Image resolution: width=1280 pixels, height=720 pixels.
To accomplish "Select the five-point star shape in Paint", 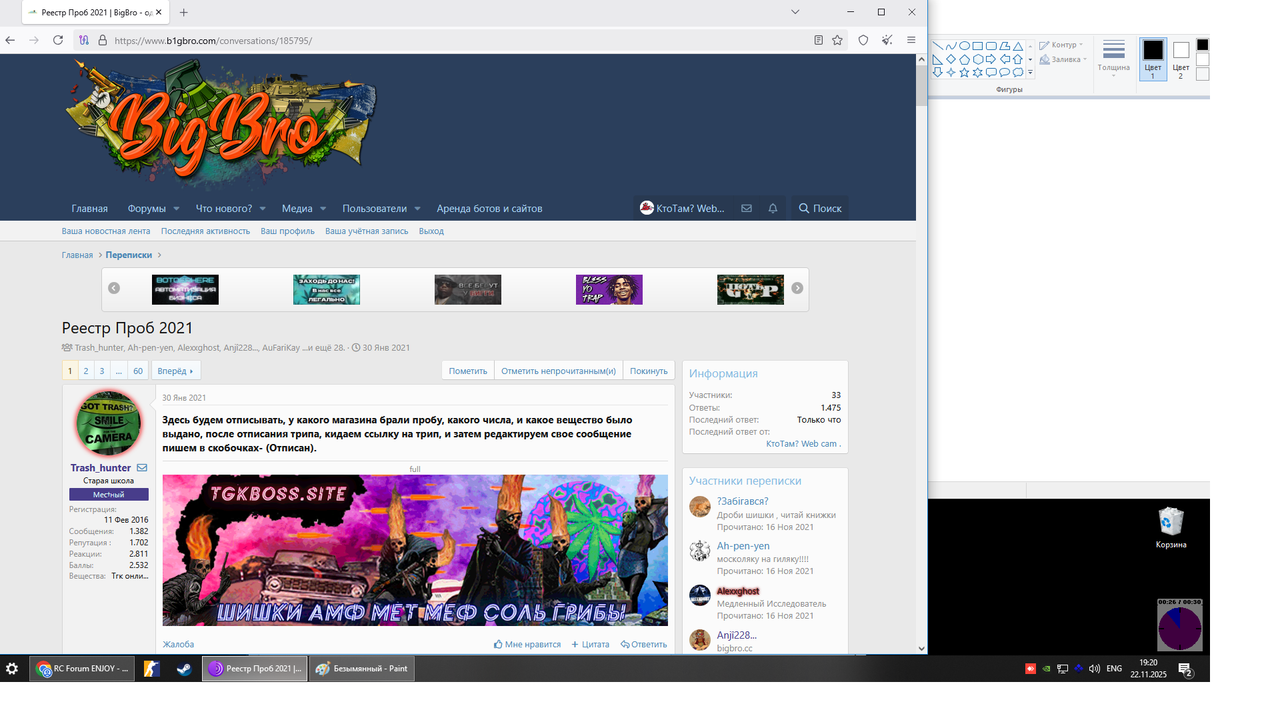I will 964,72.
